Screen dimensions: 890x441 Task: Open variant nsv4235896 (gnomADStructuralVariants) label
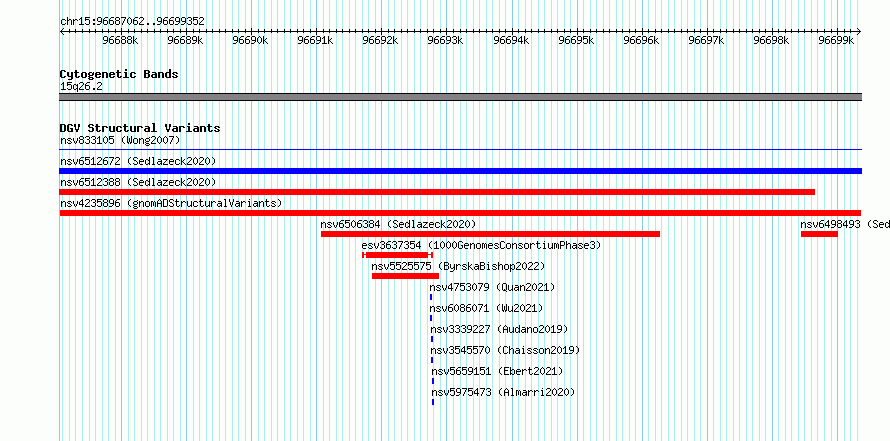tap(171, 203)
